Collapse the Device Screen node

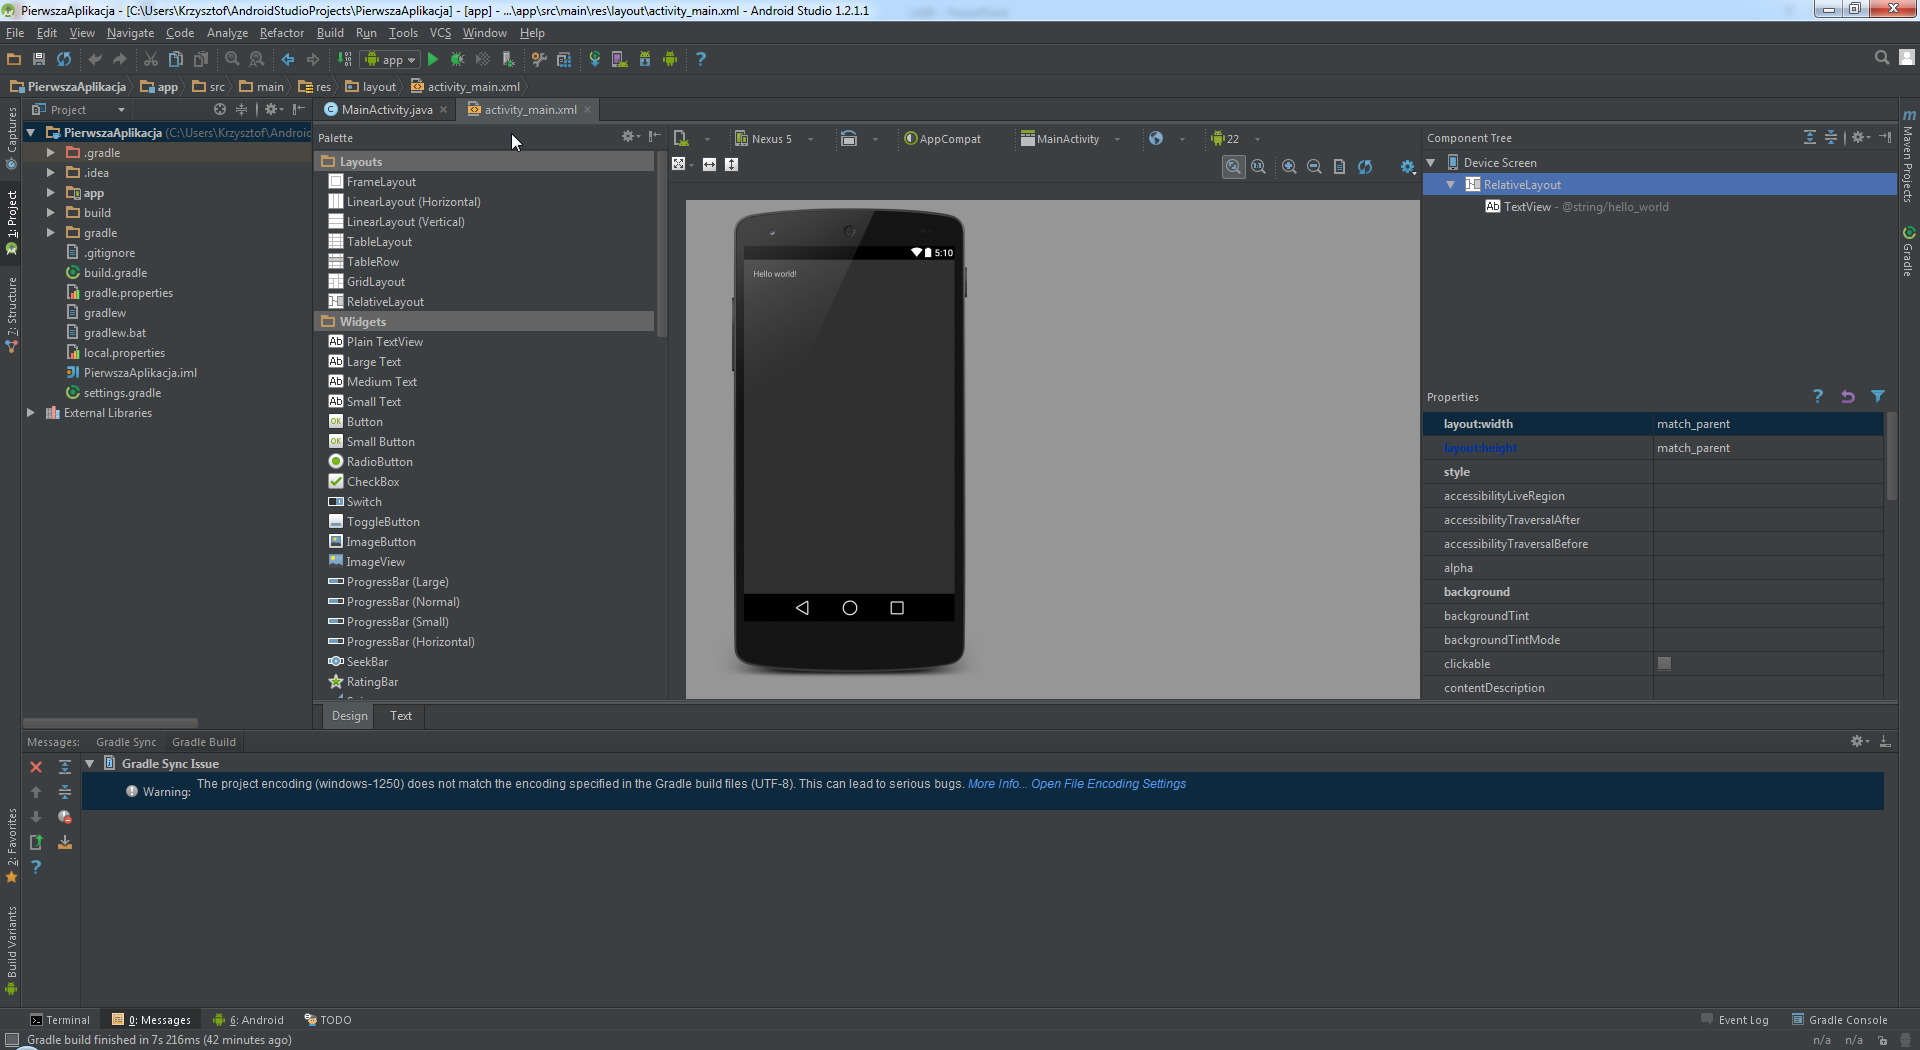pyautogui.click(x=1431, y=162)
